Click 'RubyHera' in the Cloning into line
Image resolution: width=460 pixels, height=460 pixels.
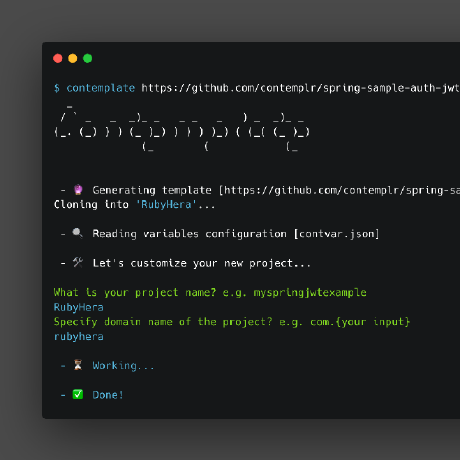[x=166, y=204]
